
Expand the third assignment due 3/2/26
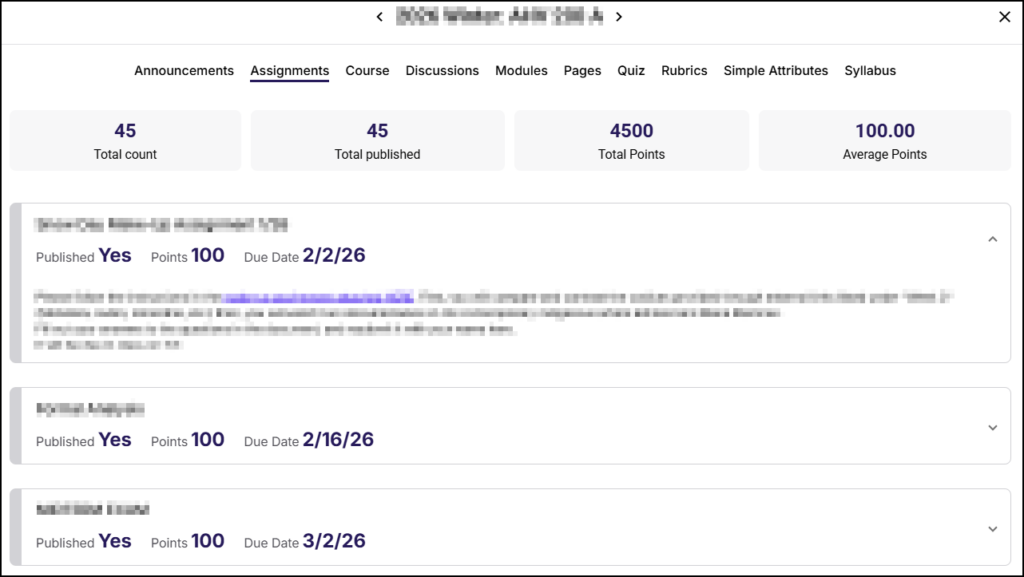click(x=992, y=528)
